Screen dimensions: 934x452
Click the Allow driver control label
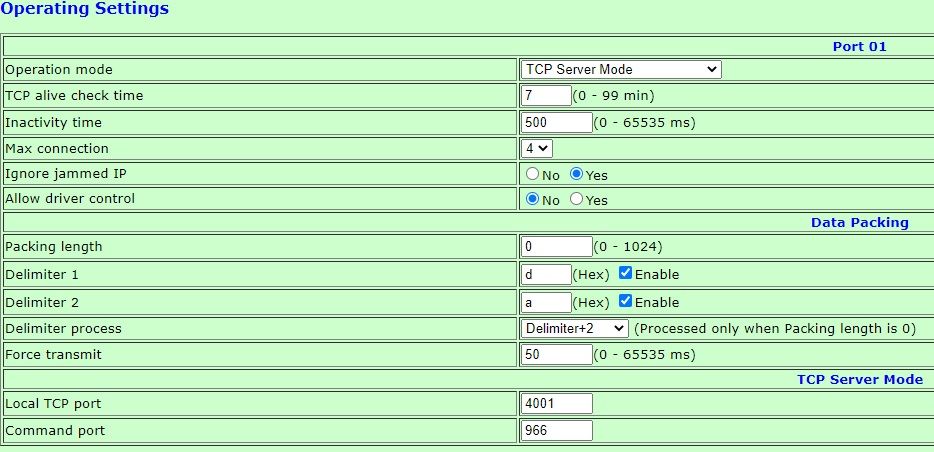pos(70,198)
